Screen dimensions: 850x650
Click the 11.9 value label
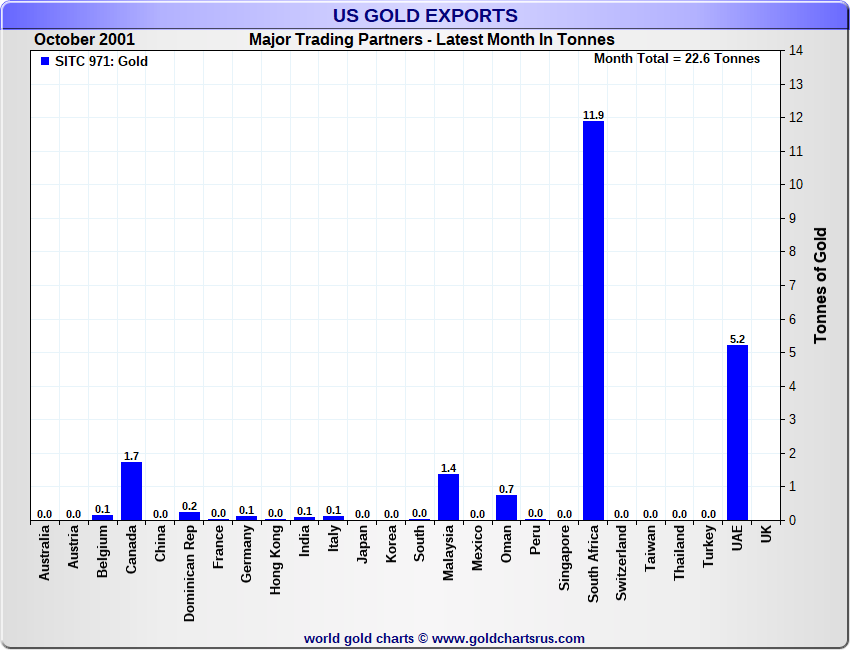coord(593,115)
